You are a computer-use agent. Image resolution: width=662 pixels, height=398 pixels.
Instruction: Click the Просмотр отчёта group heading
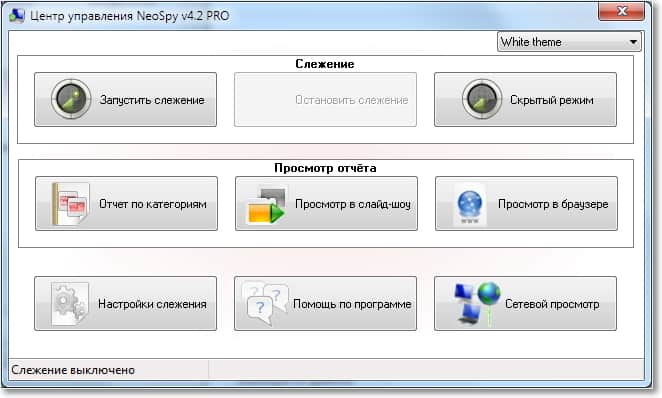tap(325, 168)
